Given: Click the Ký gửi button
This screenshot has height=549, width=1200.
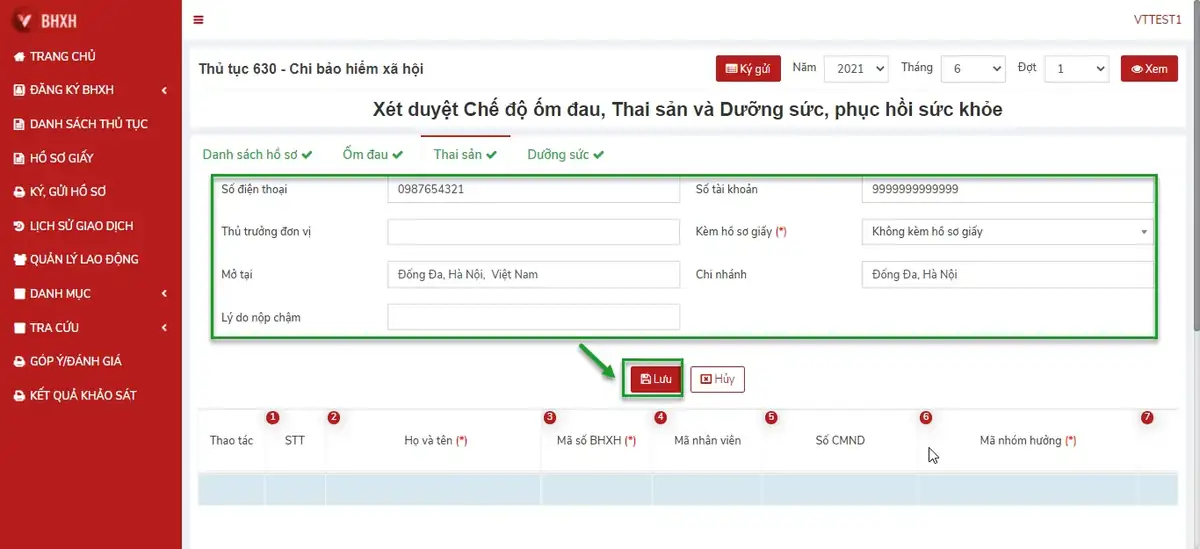Looking at the screenshot, I should [x=748, y=69].
